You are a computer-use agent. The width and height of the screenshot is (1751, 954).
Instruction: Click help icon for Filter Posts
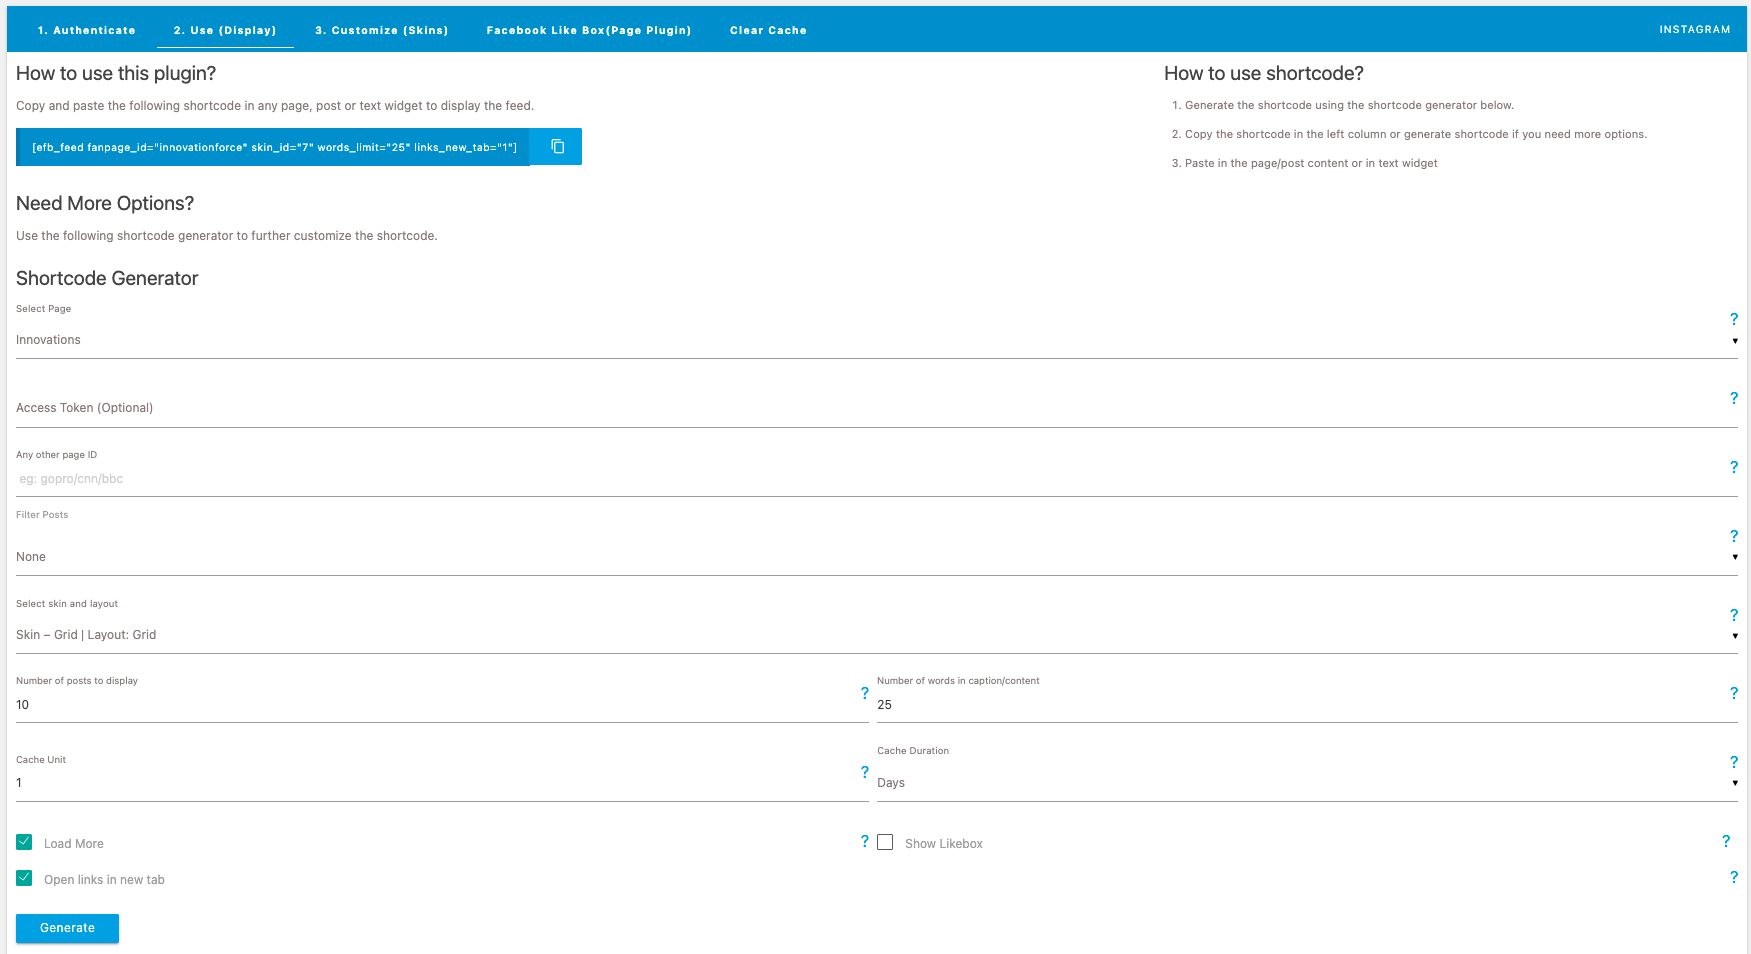click(x=1734, y=536)
